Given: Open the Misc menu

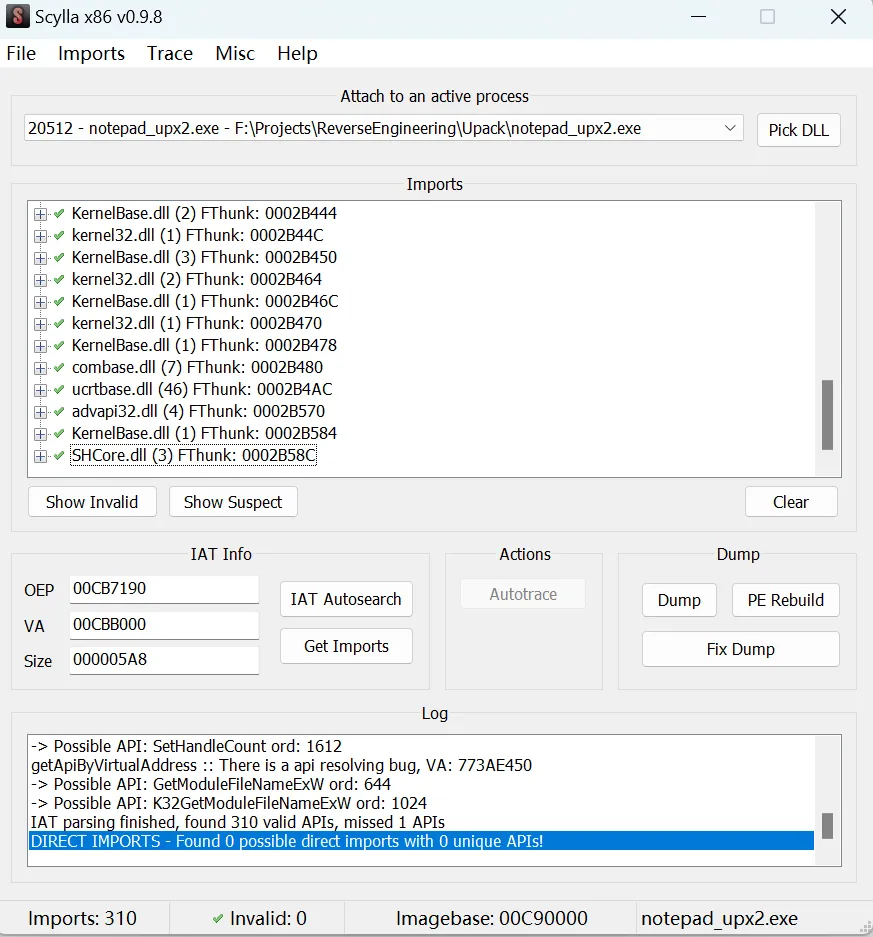Looking at the screenshot, I should click(235, 54).
